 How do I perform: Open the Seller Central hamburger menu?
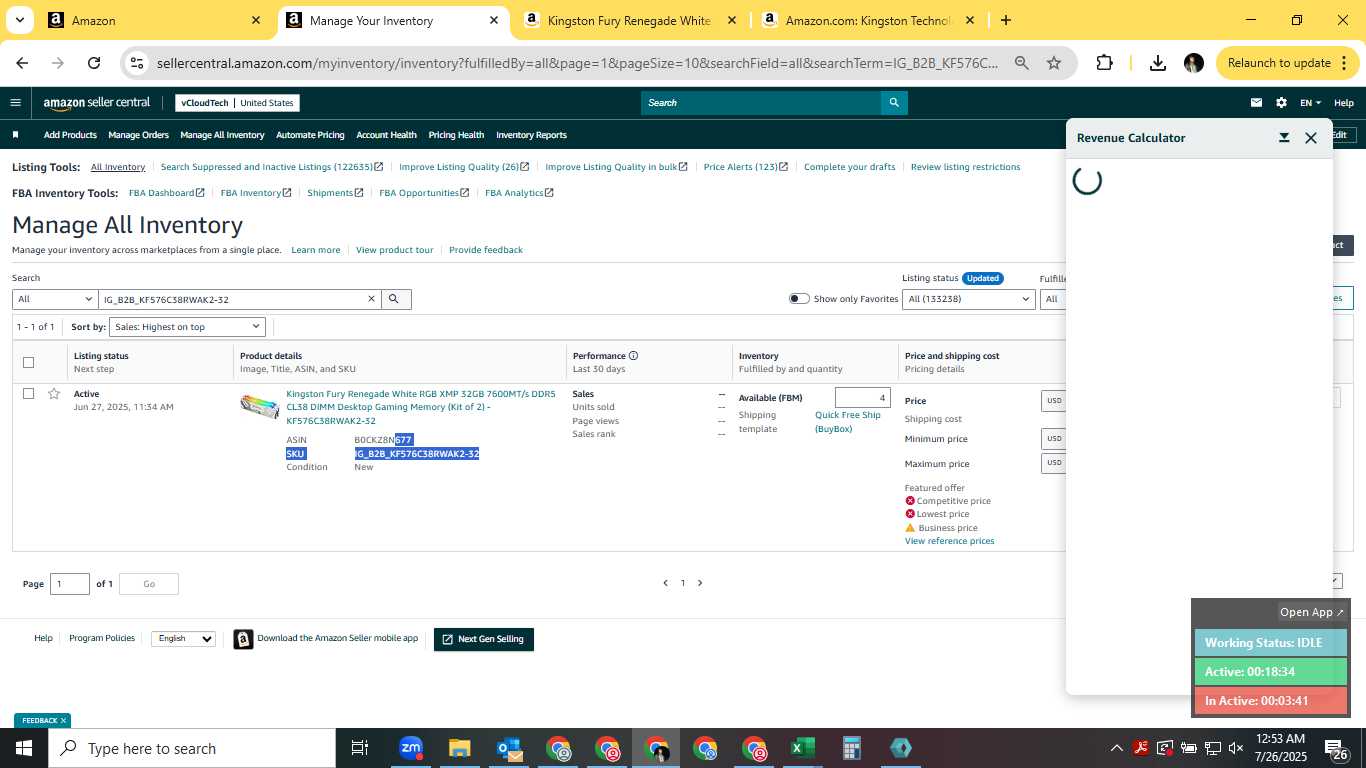click(15, 102)
